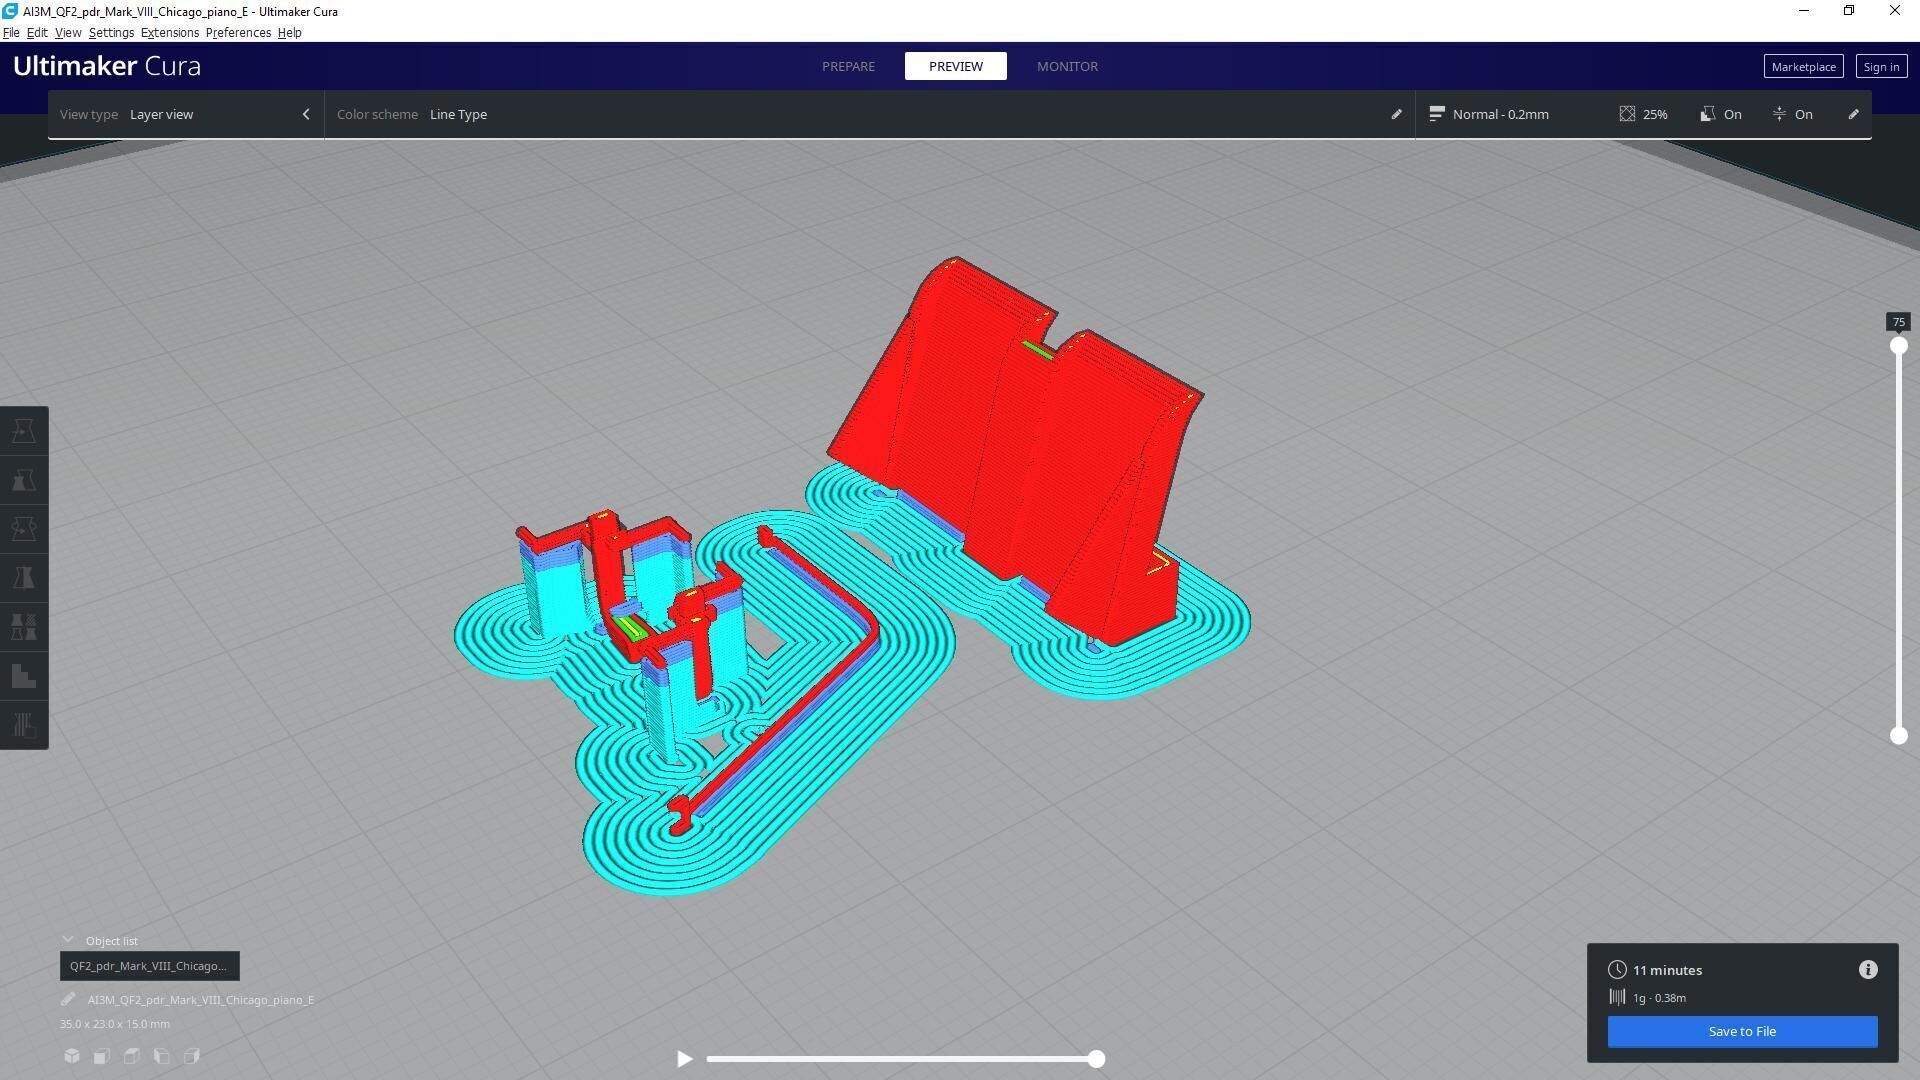Select the Scale tool in left toolbar
The width and height of the screenshot is (1920, 1080).
(24, 480)
